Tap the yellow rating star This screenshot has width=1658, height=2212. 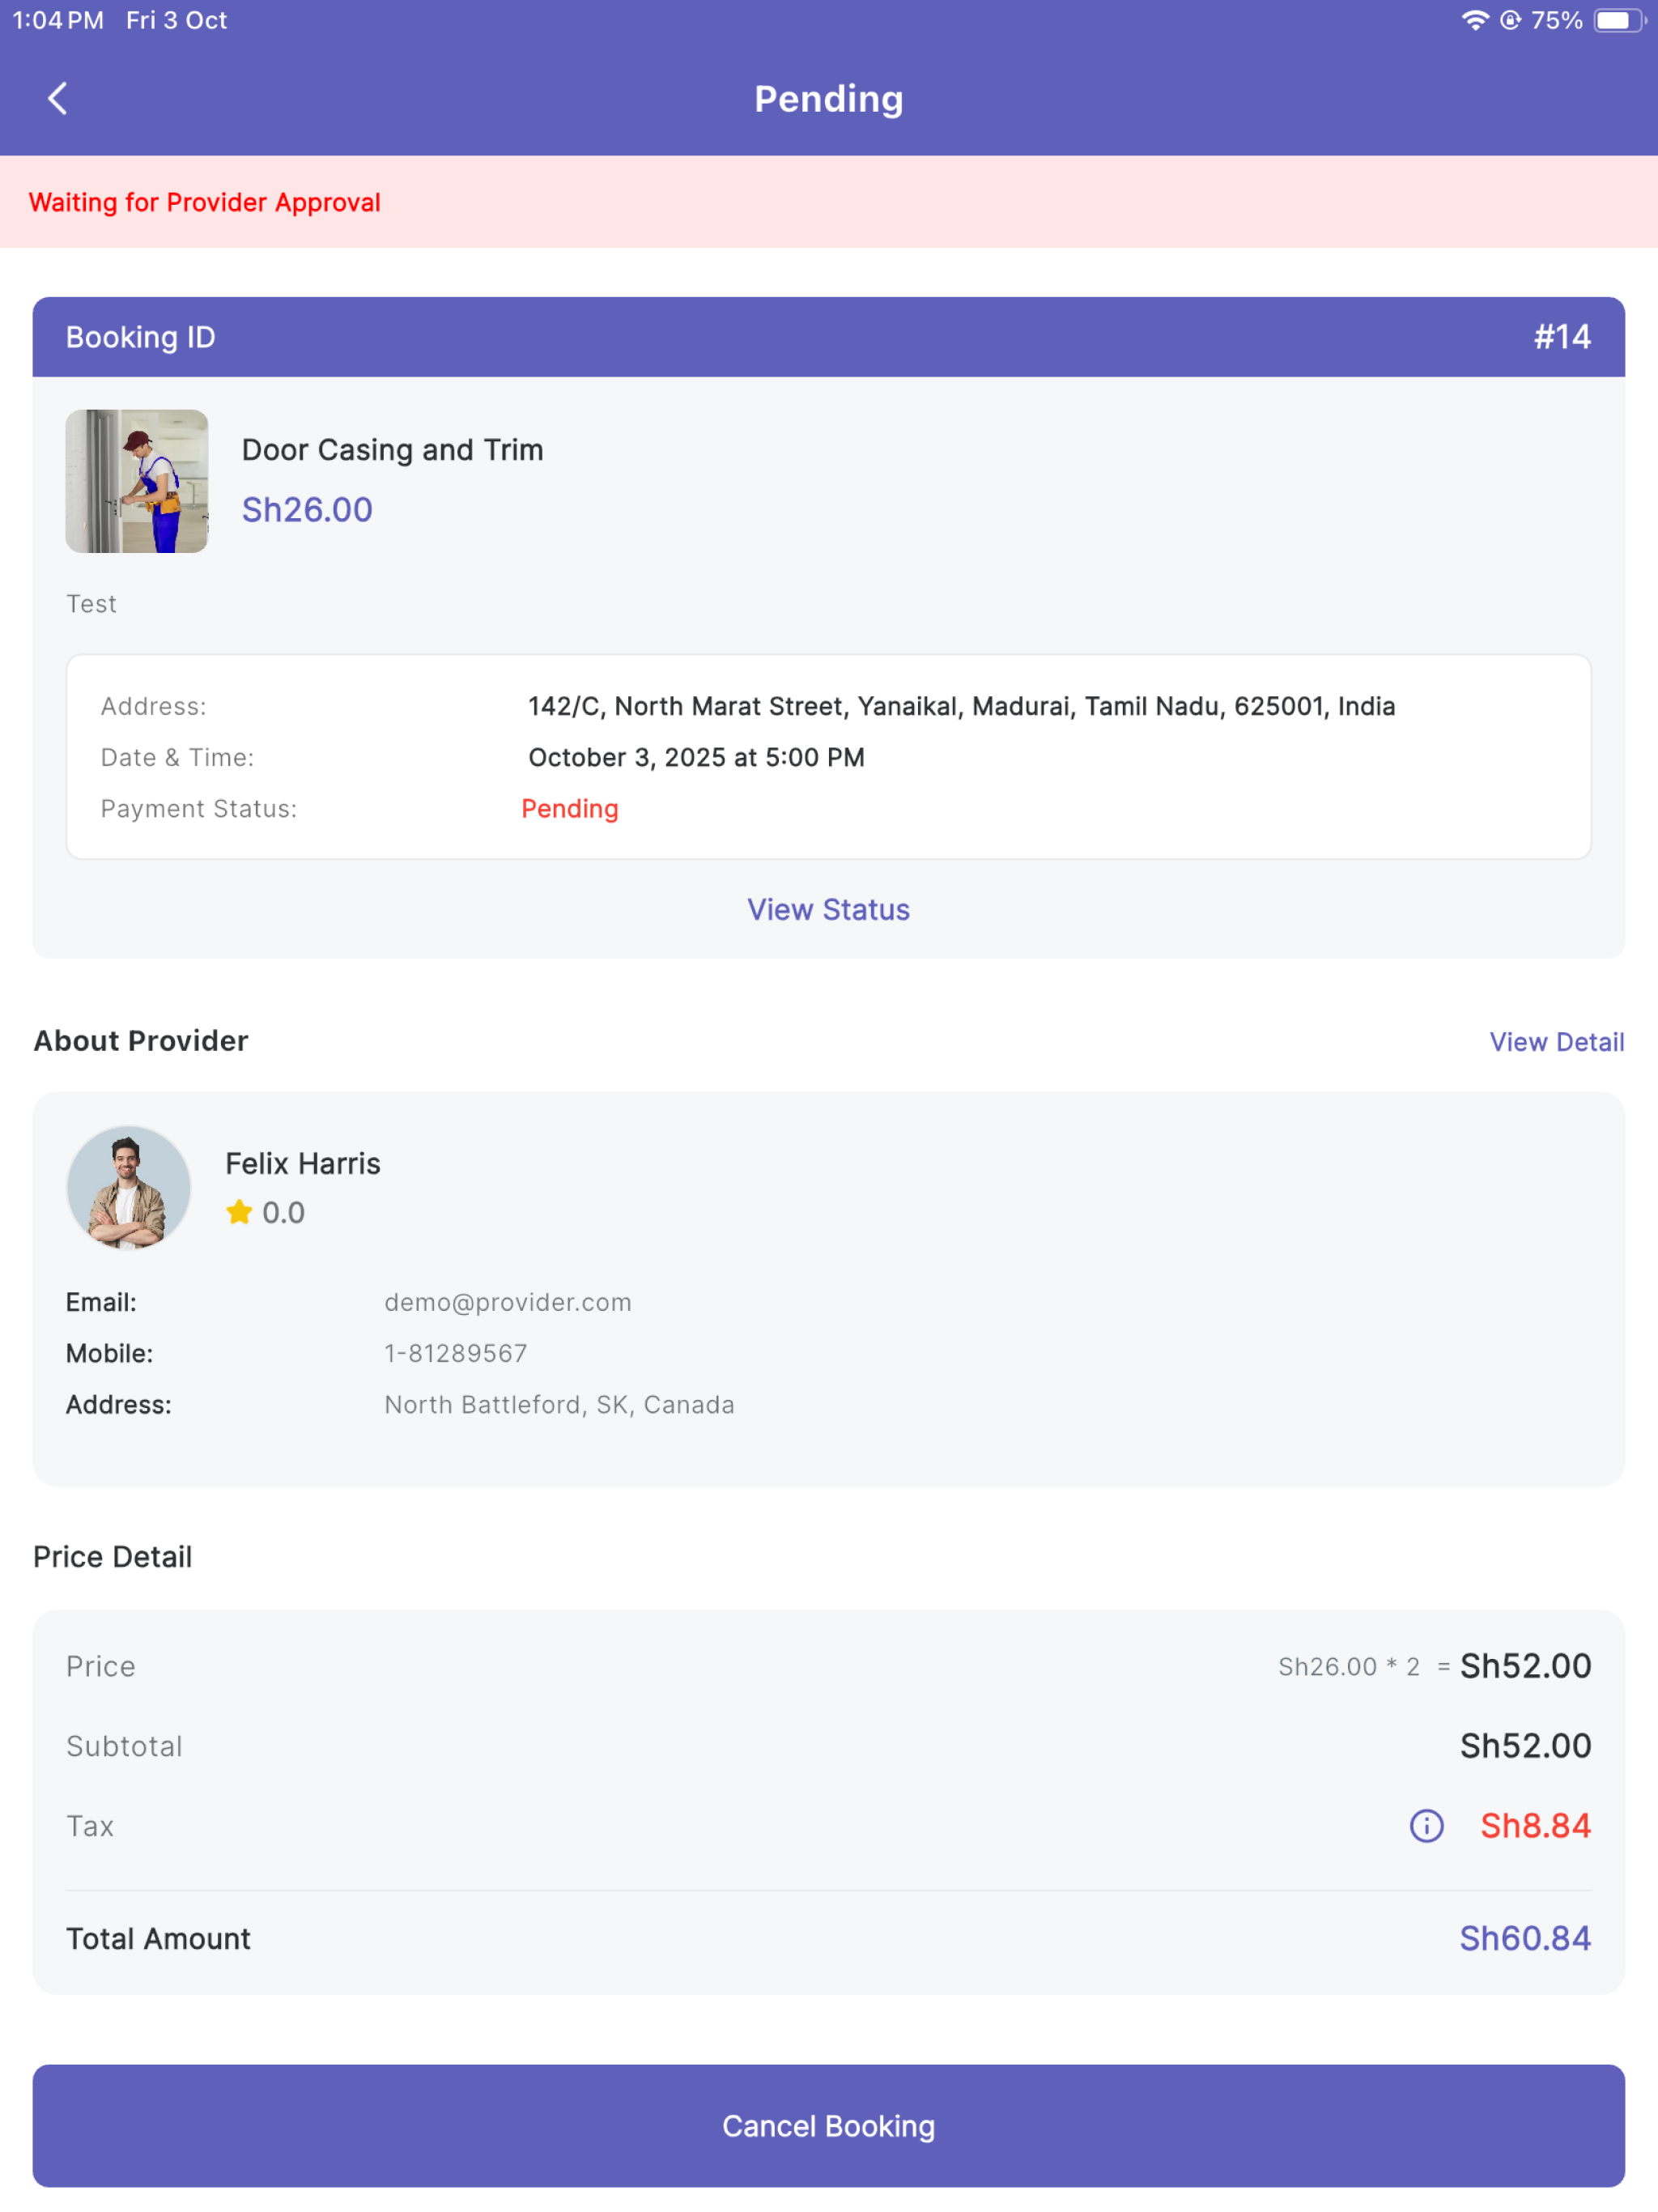239,1212
